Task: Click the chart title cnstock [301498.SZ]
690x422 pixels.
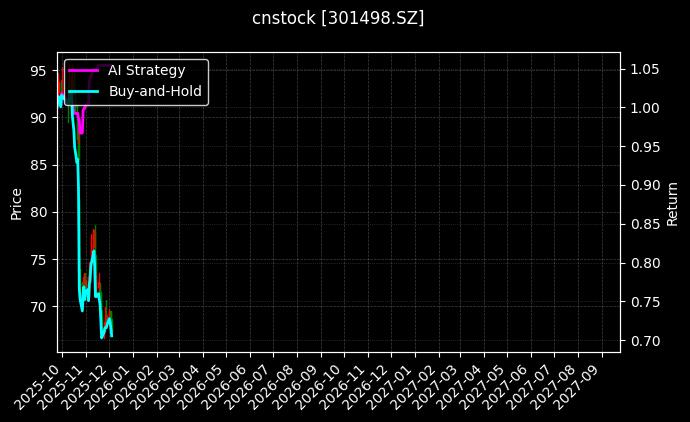Action: click(x=338, y=18)
